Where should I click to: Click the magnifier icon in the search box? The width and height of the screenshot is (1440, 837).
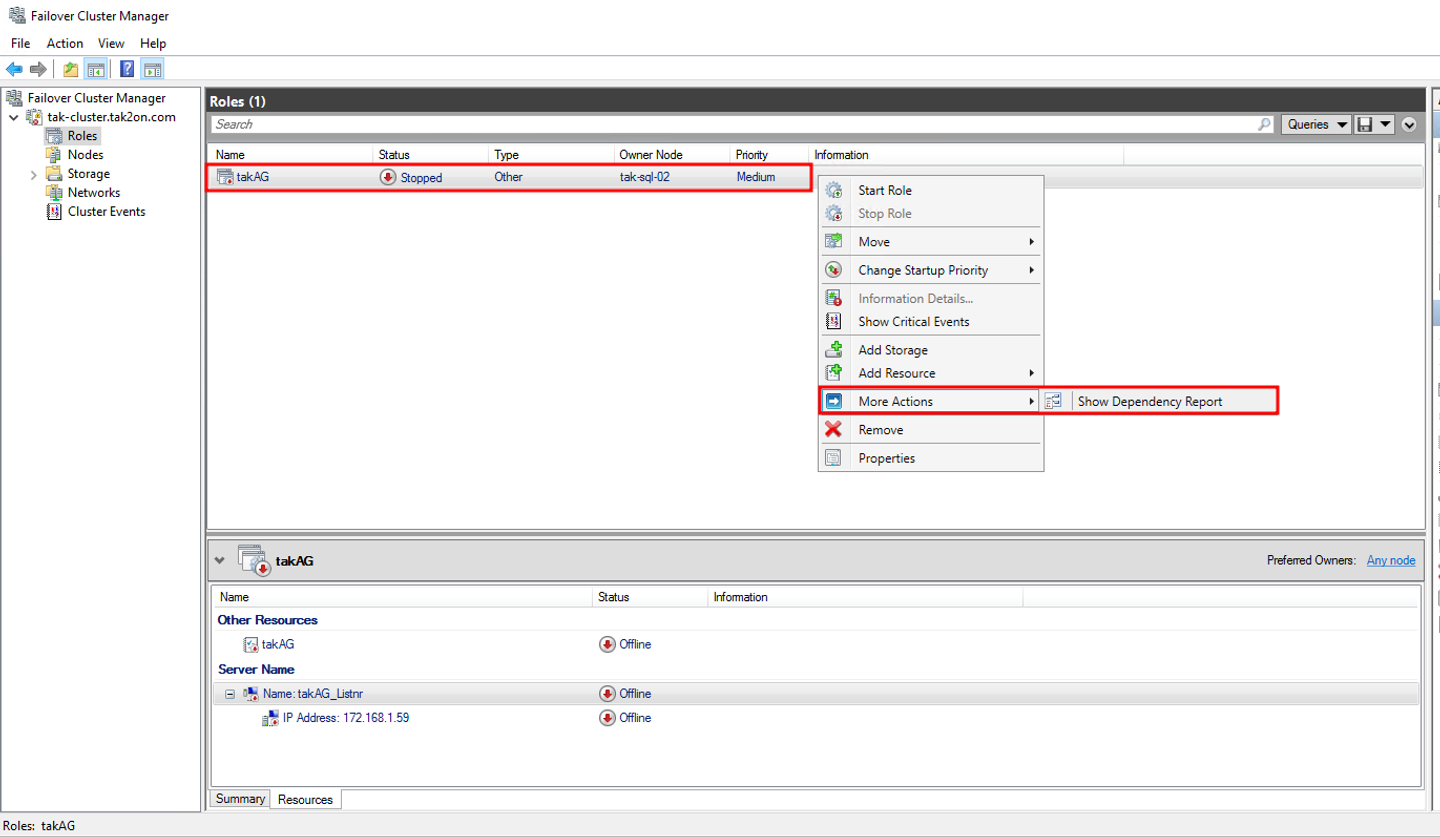click(x=1265, y=125)
